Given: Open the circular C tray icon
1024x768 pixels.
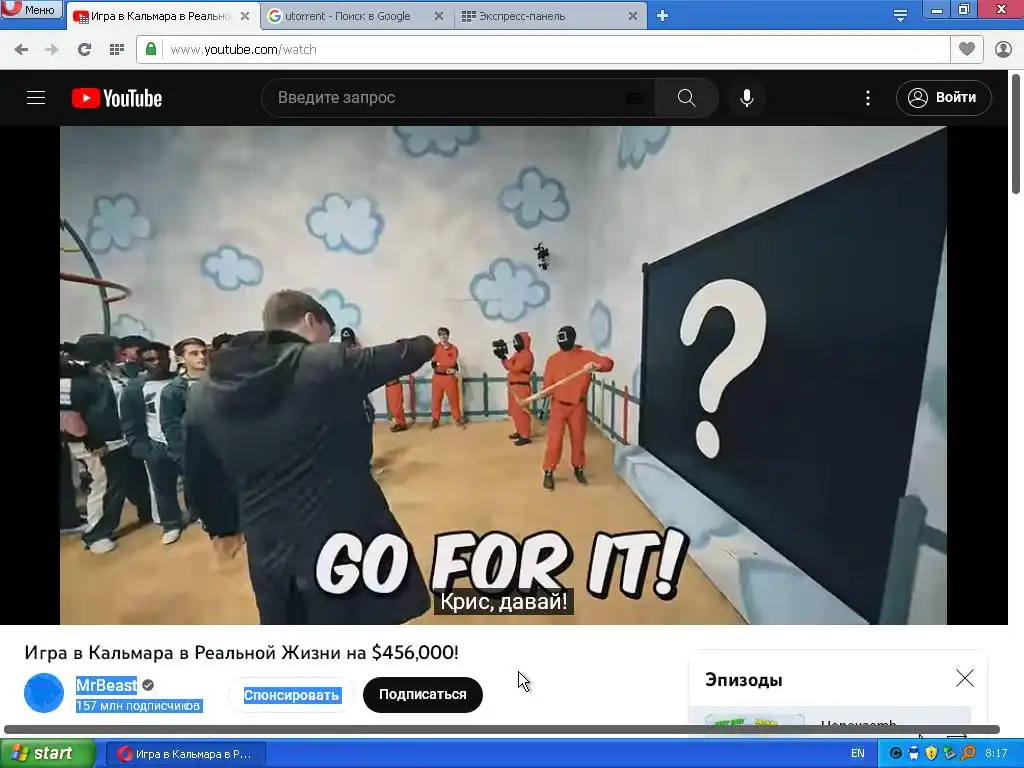Looking at the screenshot, I should pyautogui.click(x=896, y=754).
